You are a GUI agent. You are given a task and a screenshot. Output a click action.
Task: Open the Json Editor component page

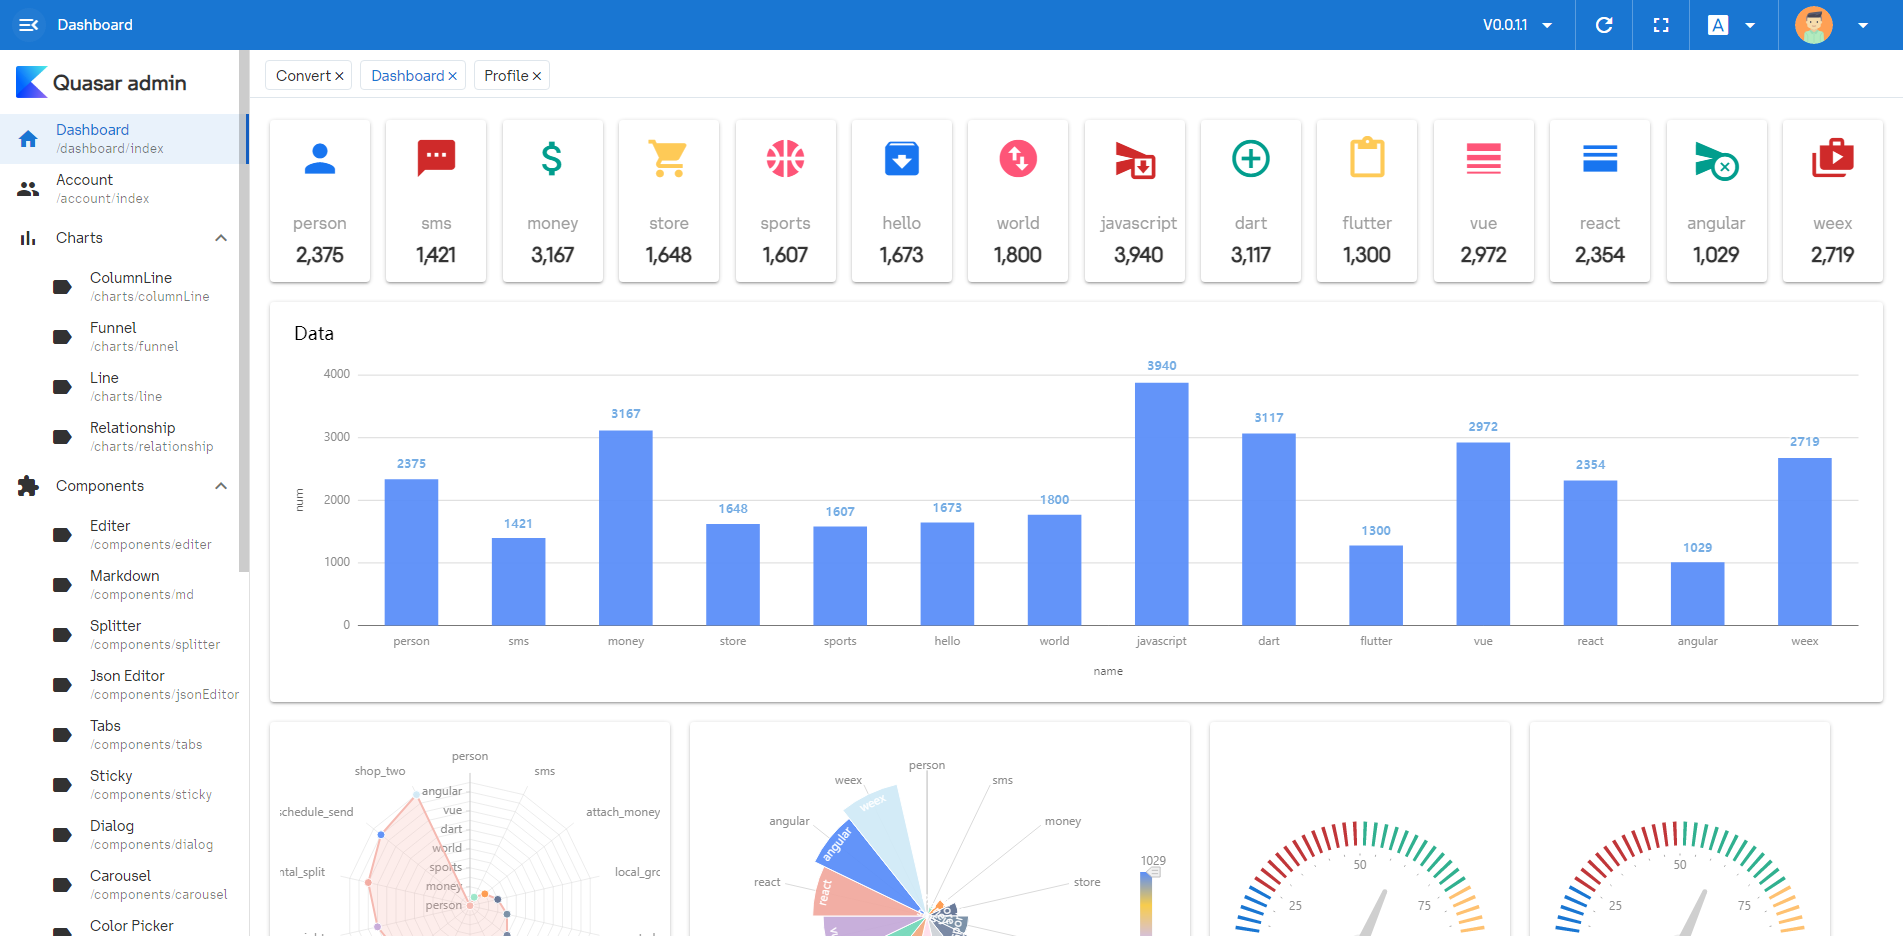120,685
